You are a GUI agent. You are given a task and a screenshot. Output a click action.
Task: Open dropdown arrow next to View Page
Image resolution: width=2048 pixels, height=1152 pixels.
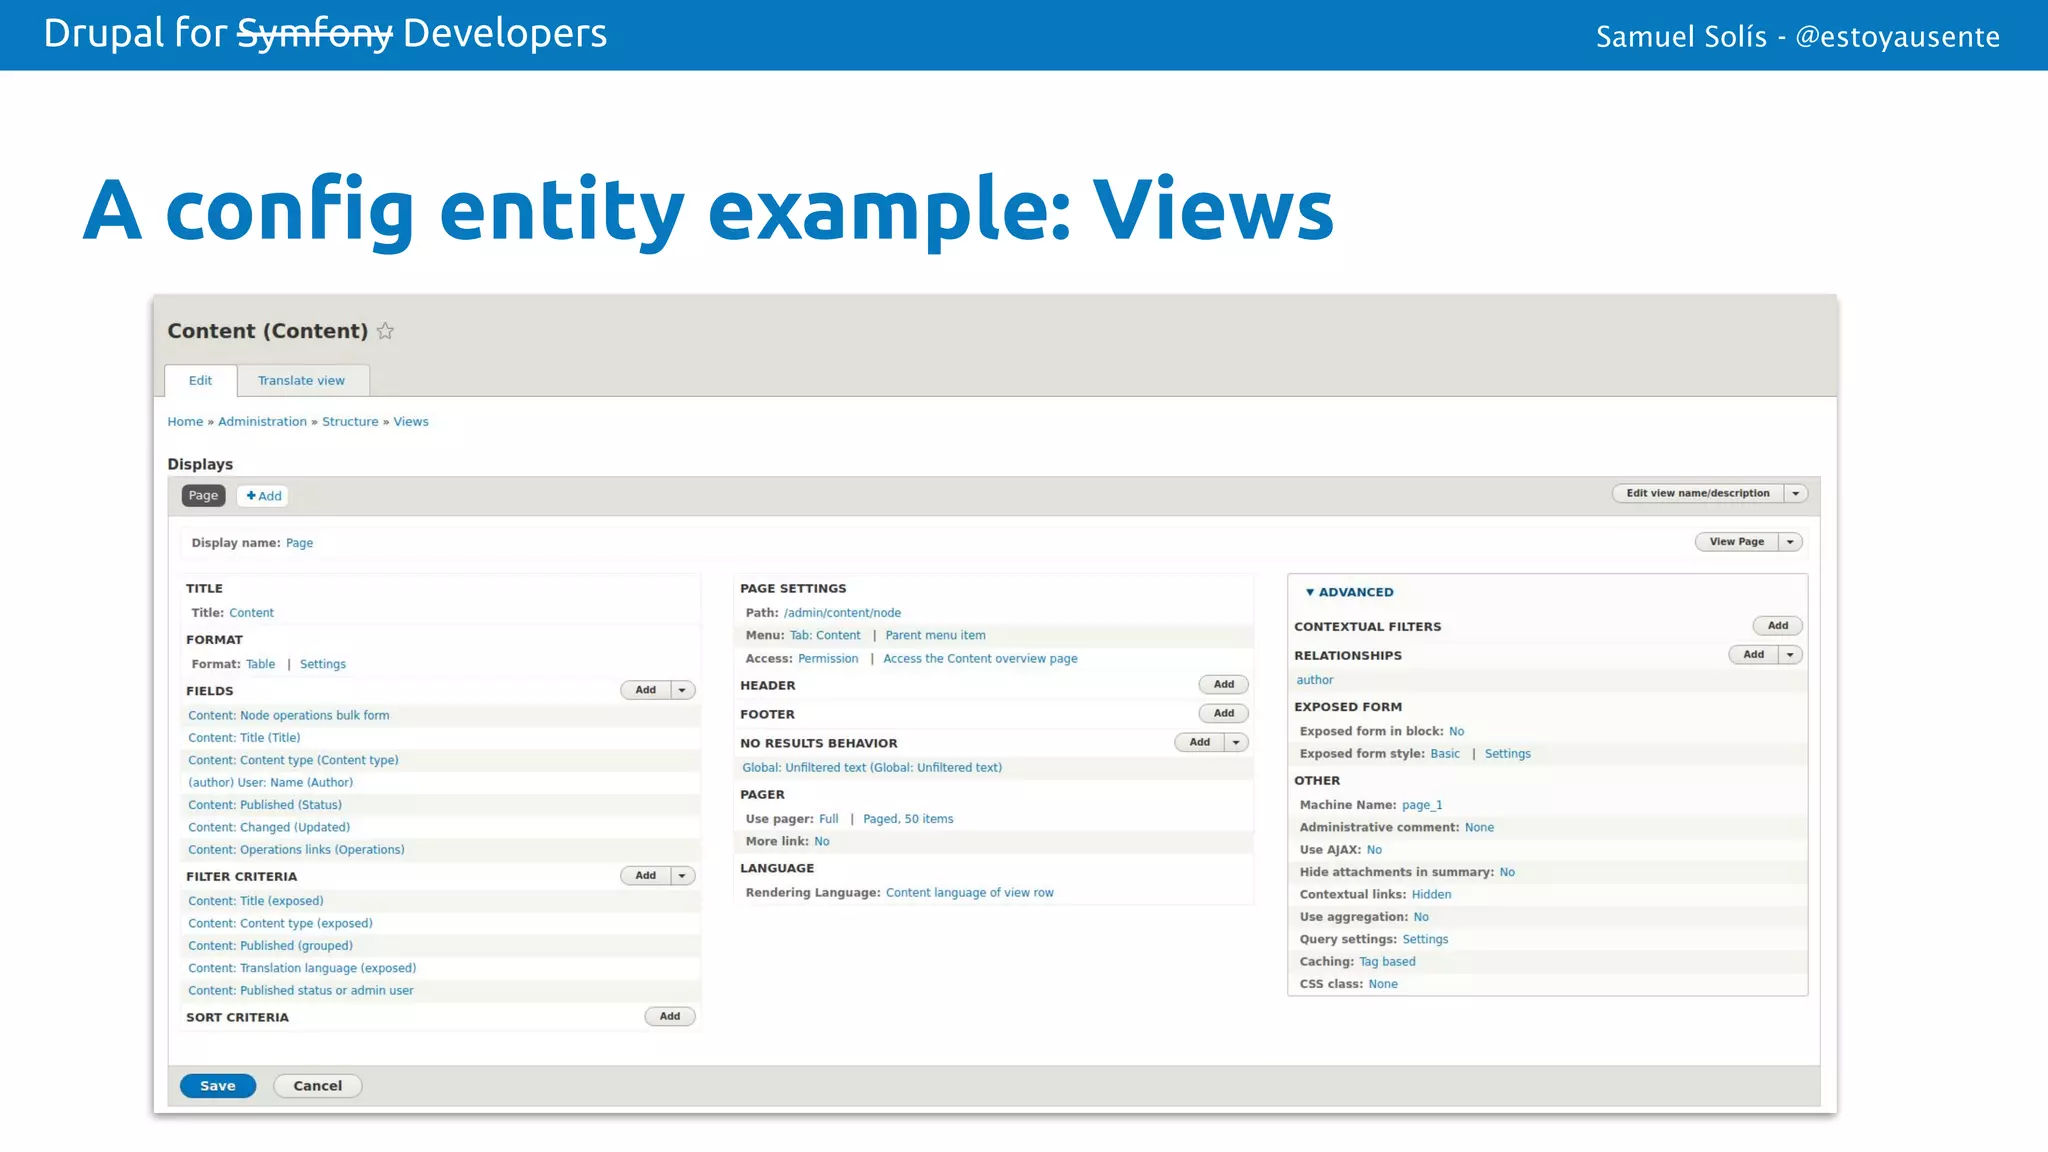pyautogui.click(x=1790, y=542)
